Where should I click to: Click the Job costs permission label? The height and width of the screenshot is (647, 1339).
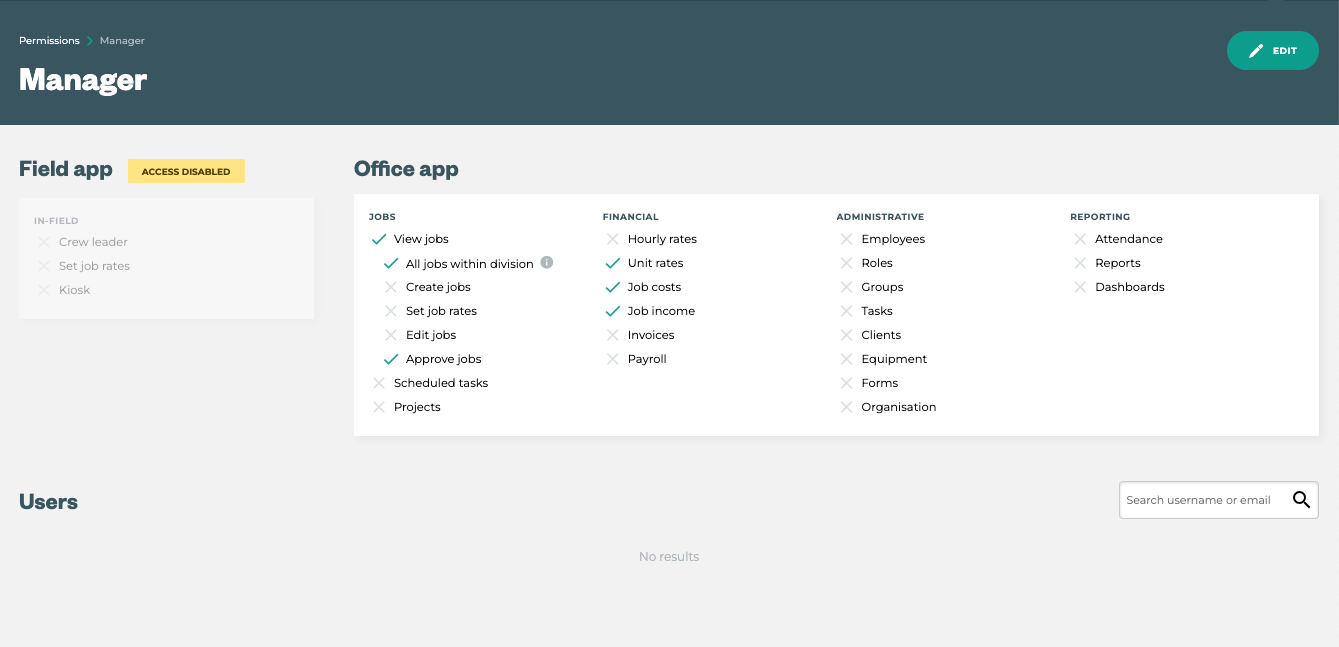coord(654,287)
